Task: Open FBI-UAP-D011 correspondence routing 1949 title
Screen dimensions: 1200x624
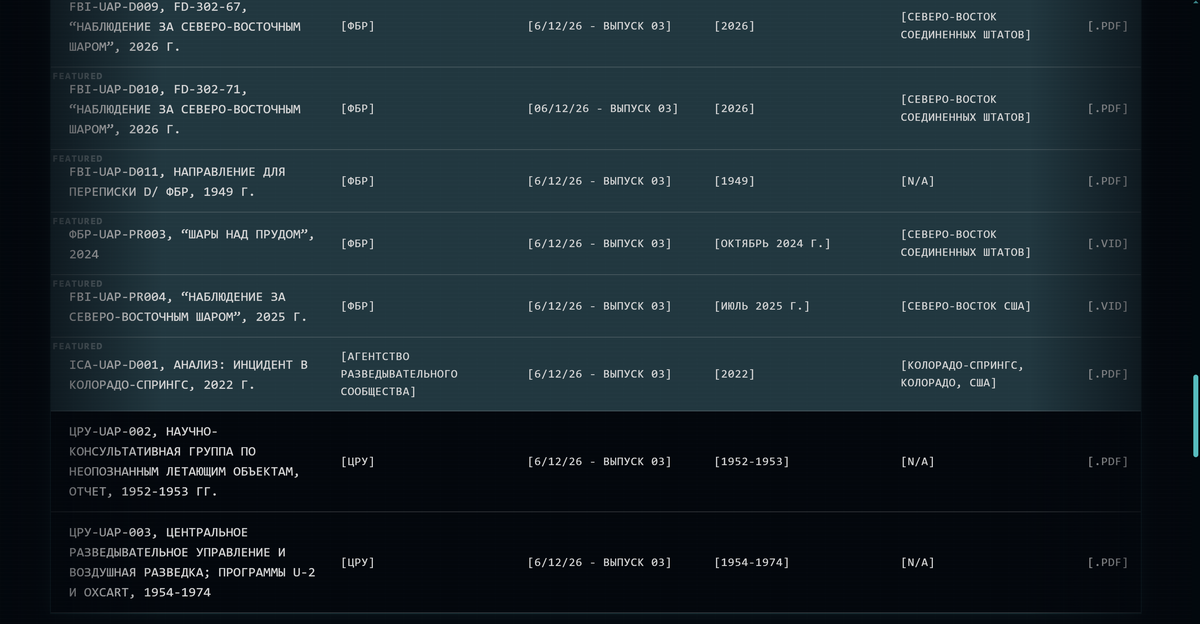Action: click(x=177, y=181)
